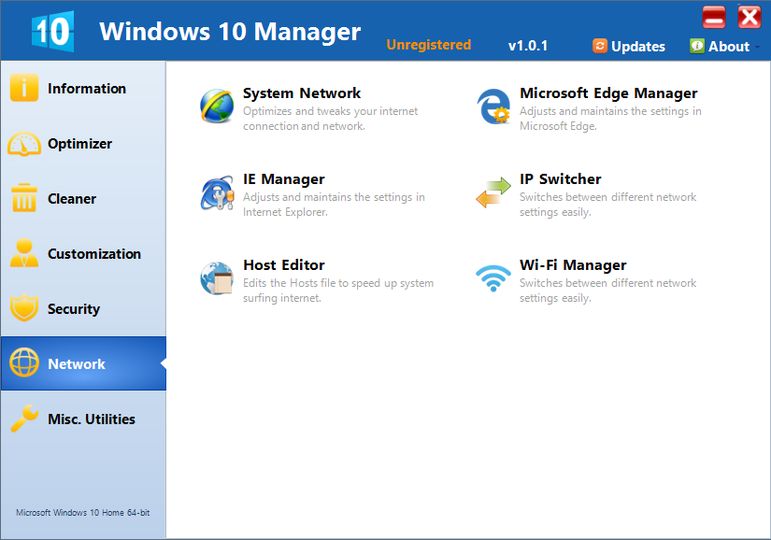Click the Customization person icon
Screen dimensions: 771x540
24,253
